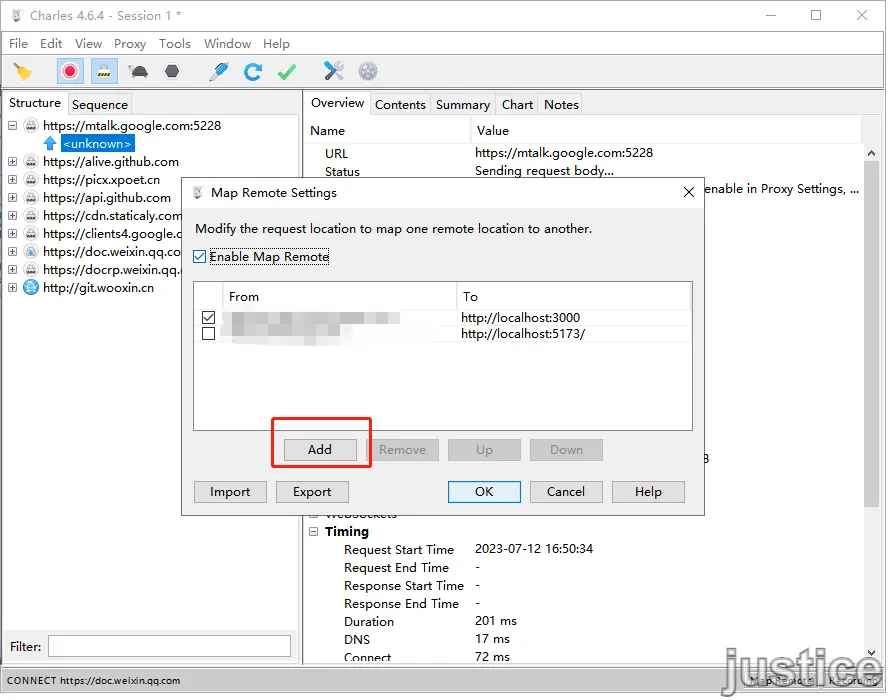Open the Settings gear icon

coord(368,72)
